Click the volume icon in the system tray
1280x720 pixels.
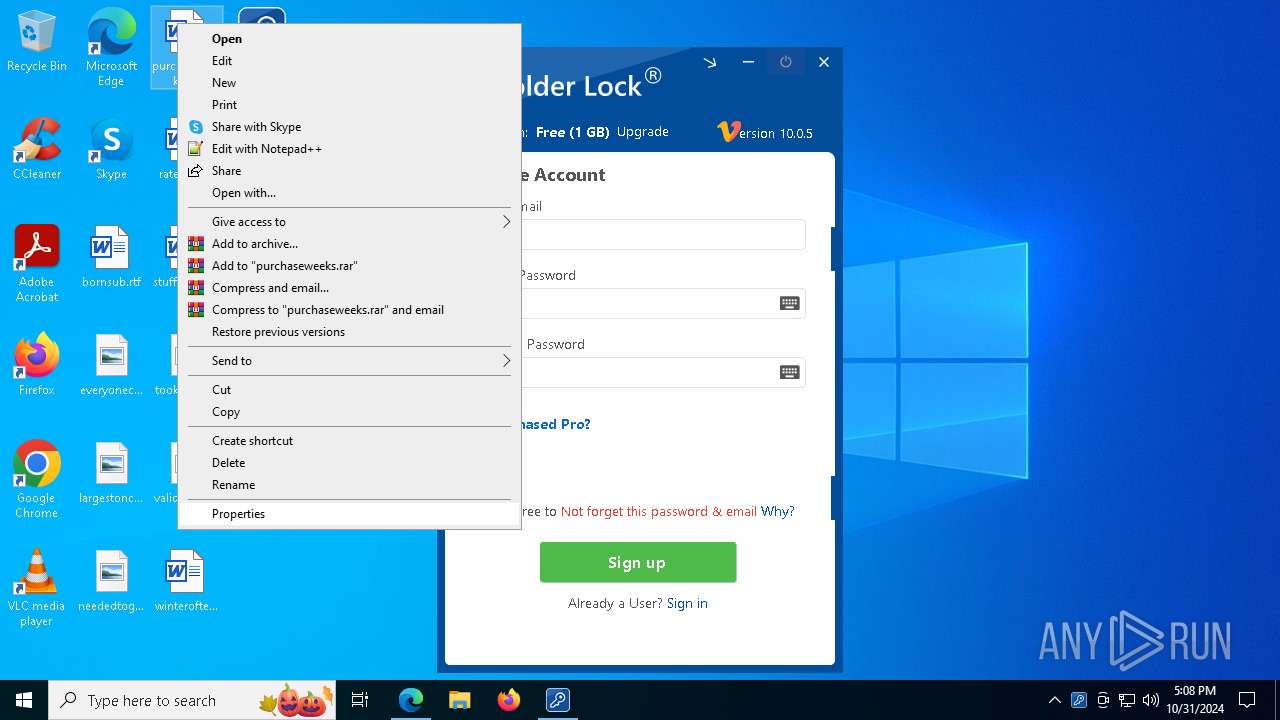[1151, 700]
